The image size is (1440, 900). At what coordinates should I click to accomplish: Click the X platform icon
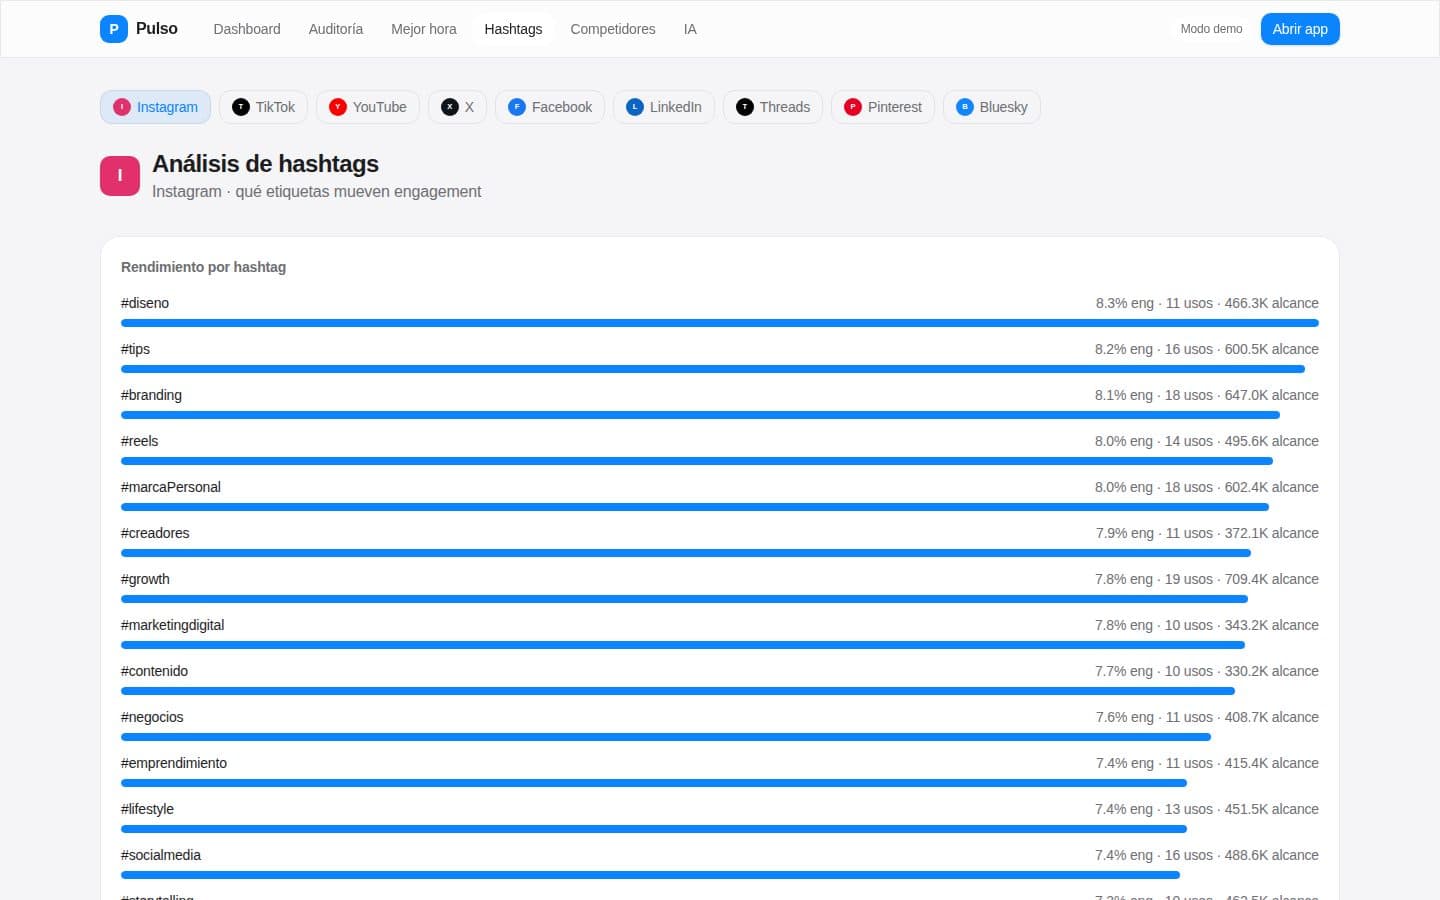[x=450, y=107]
